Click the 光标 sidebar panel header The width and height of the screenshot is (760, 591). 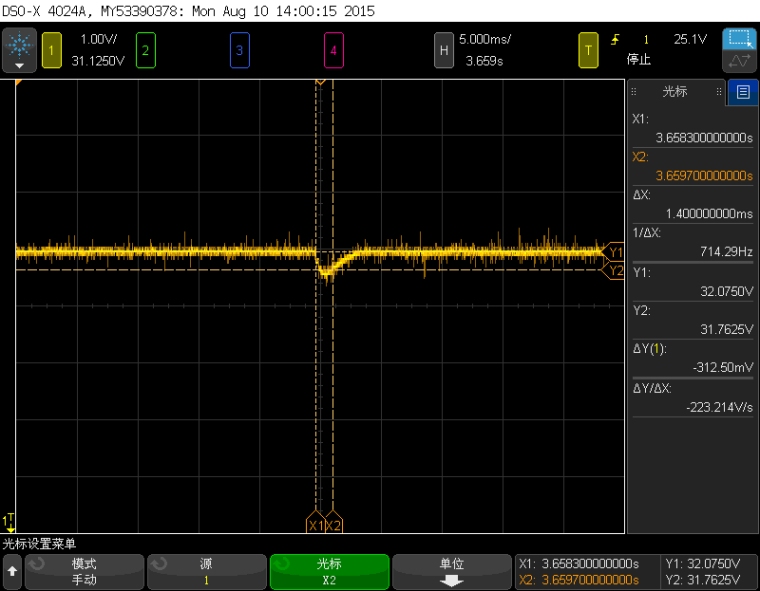click(x=675, y=92)
